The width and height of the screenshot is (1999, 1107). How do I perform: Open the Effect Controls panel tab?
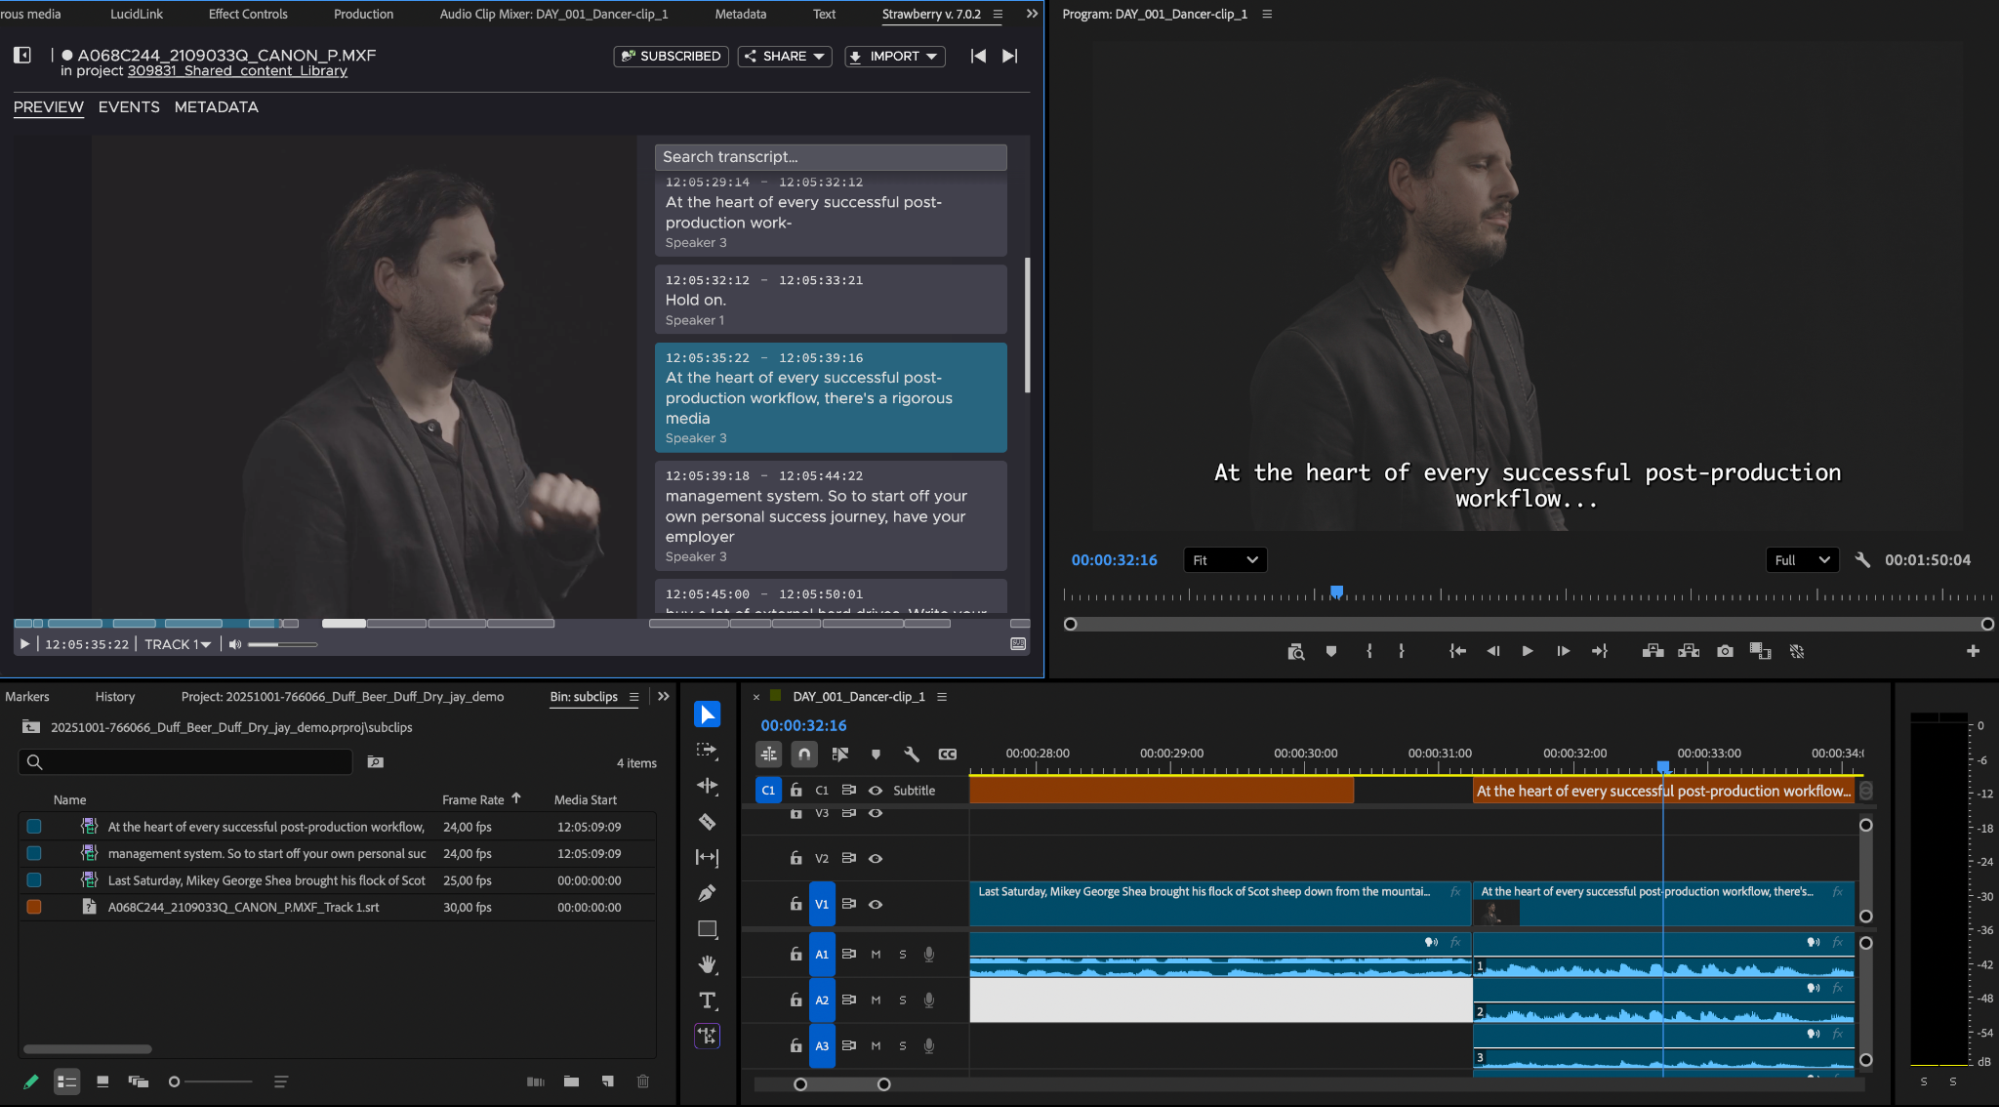pos(247,14)
